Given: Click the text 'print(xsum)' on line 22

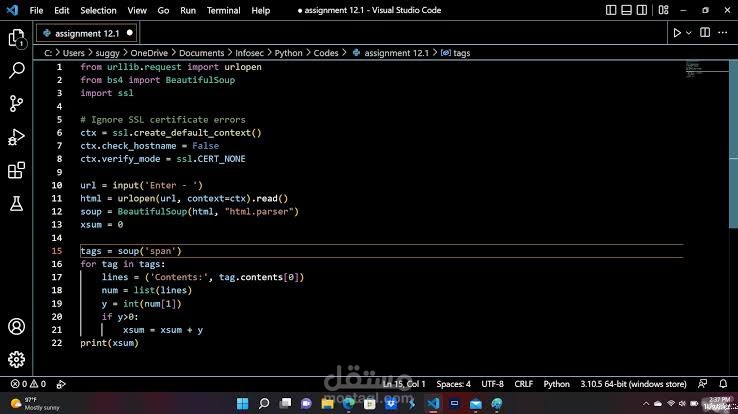Looking at the screenshot, I should pos(109,343).
